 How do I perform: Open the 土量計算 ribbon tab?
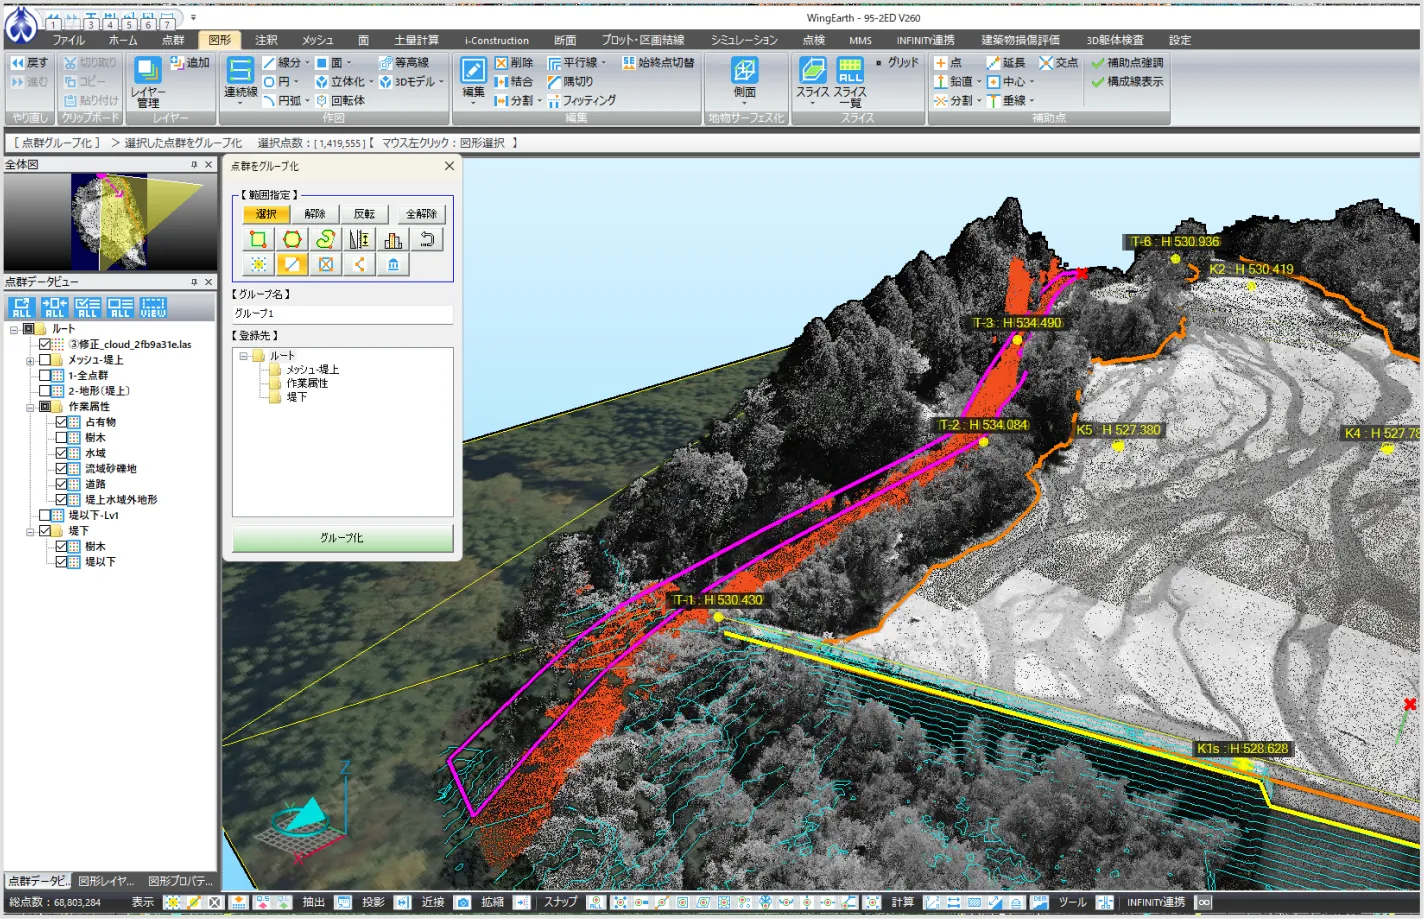(x=416, y=40)
